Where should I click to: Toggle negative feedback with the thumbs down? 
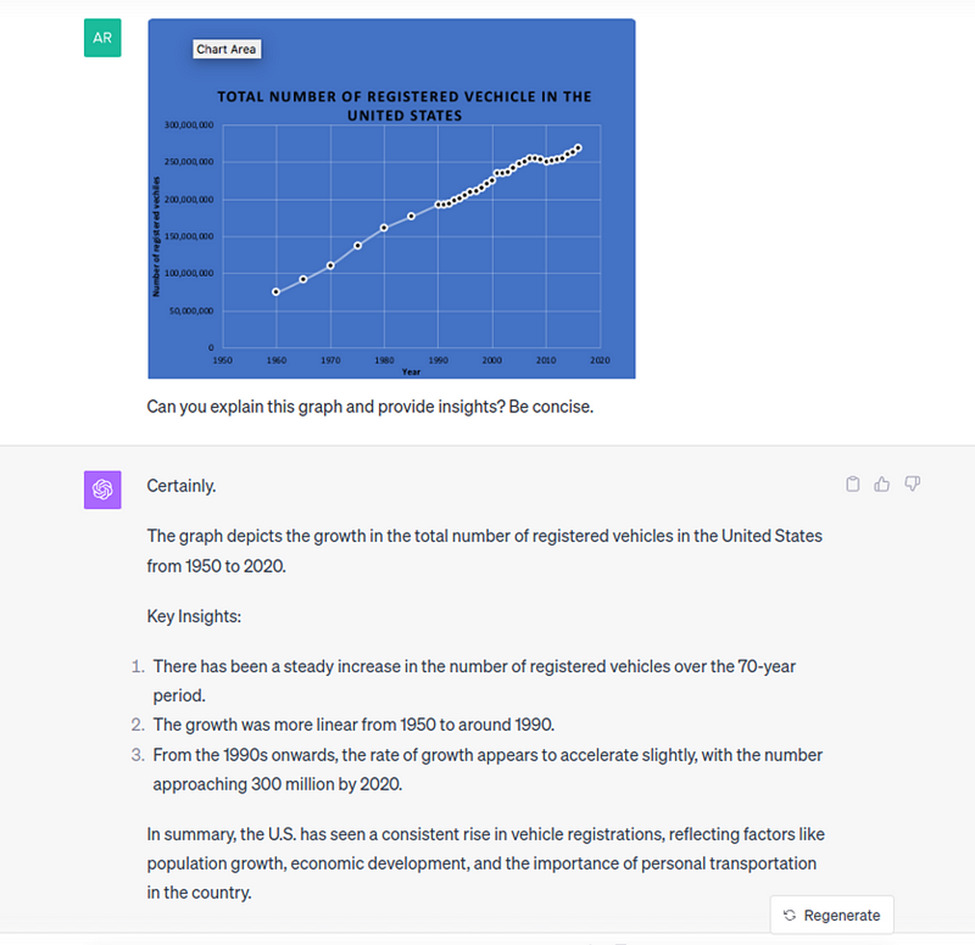[911, 484]
